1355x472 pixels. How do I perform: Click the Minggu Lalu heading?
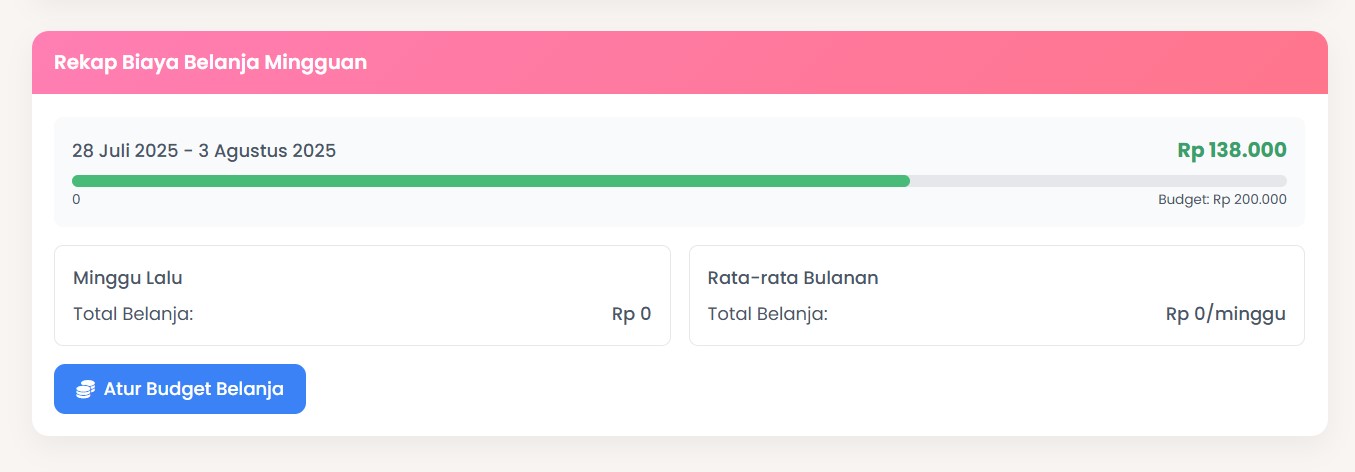[128, 278]
